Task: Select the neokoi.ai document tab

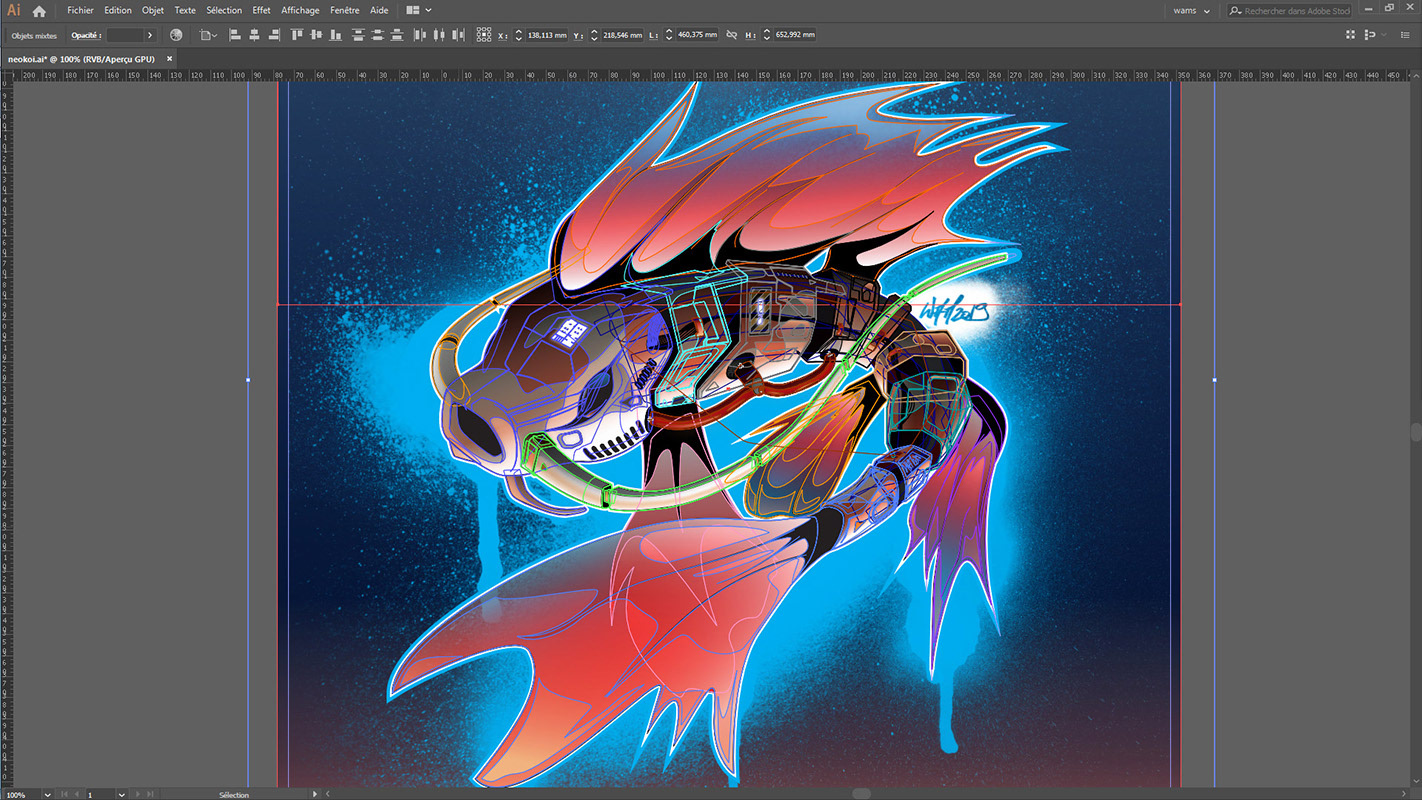Action: [x=81, y=59]
